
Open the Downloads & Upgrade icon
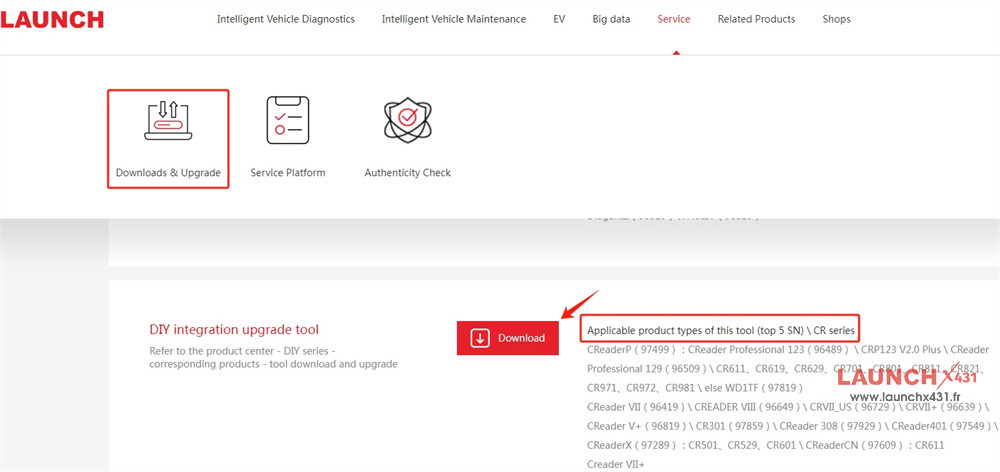pyautogui.click(x=168, y=121)
